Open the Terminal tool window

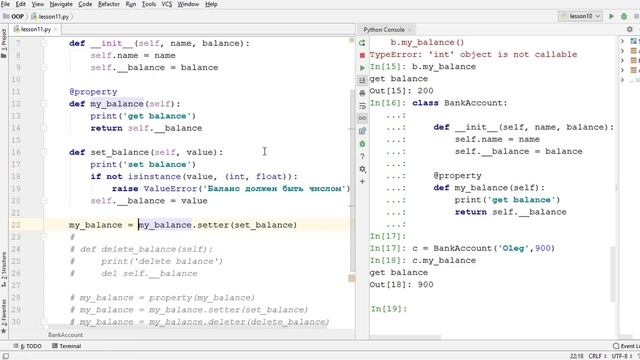click(67, 346)
